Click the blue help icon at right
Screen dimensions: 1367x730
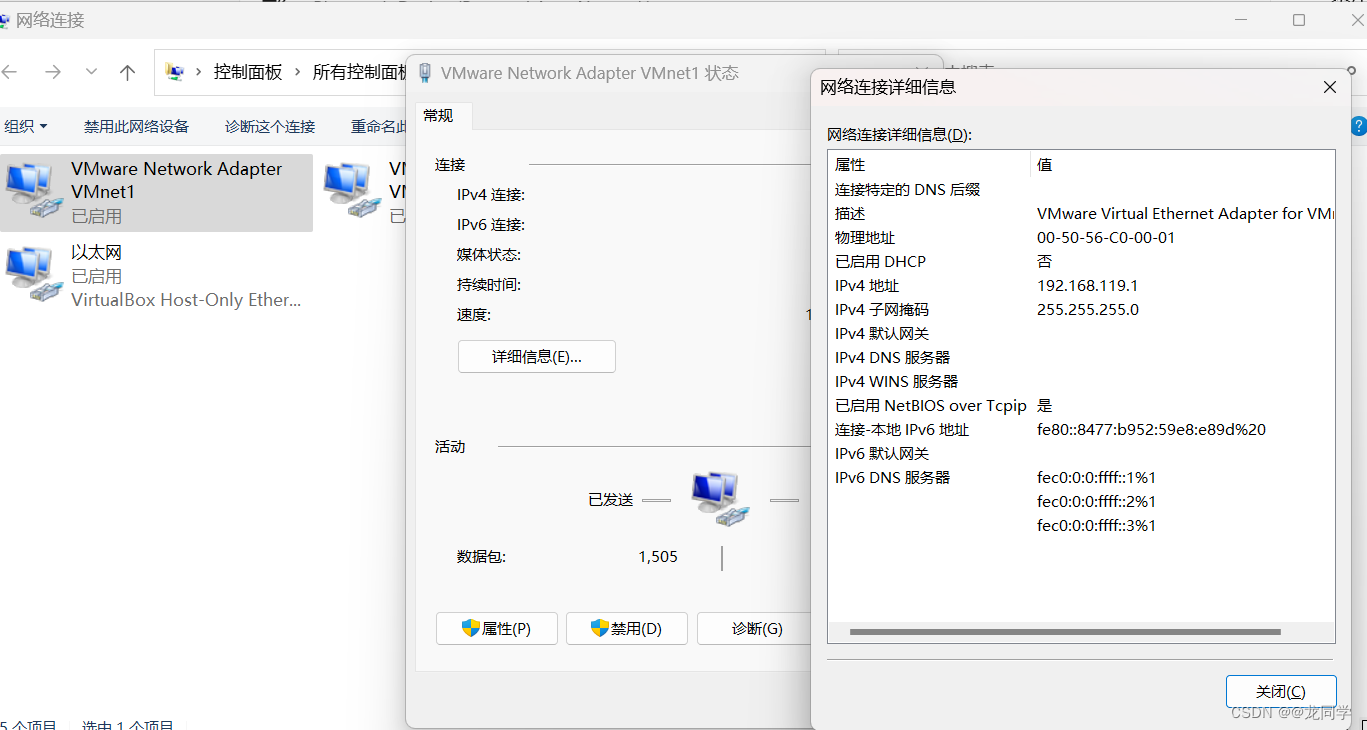coord(1359,126)
